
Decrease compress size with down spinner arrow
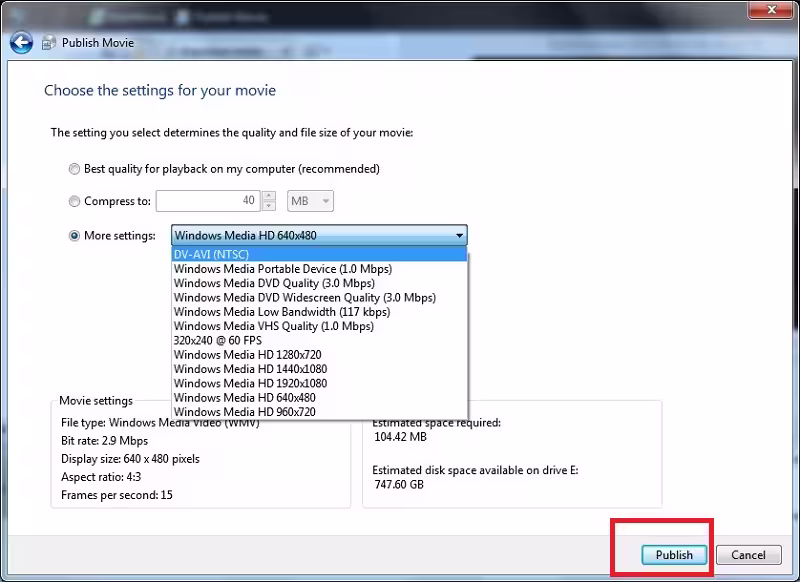(269, 206)
